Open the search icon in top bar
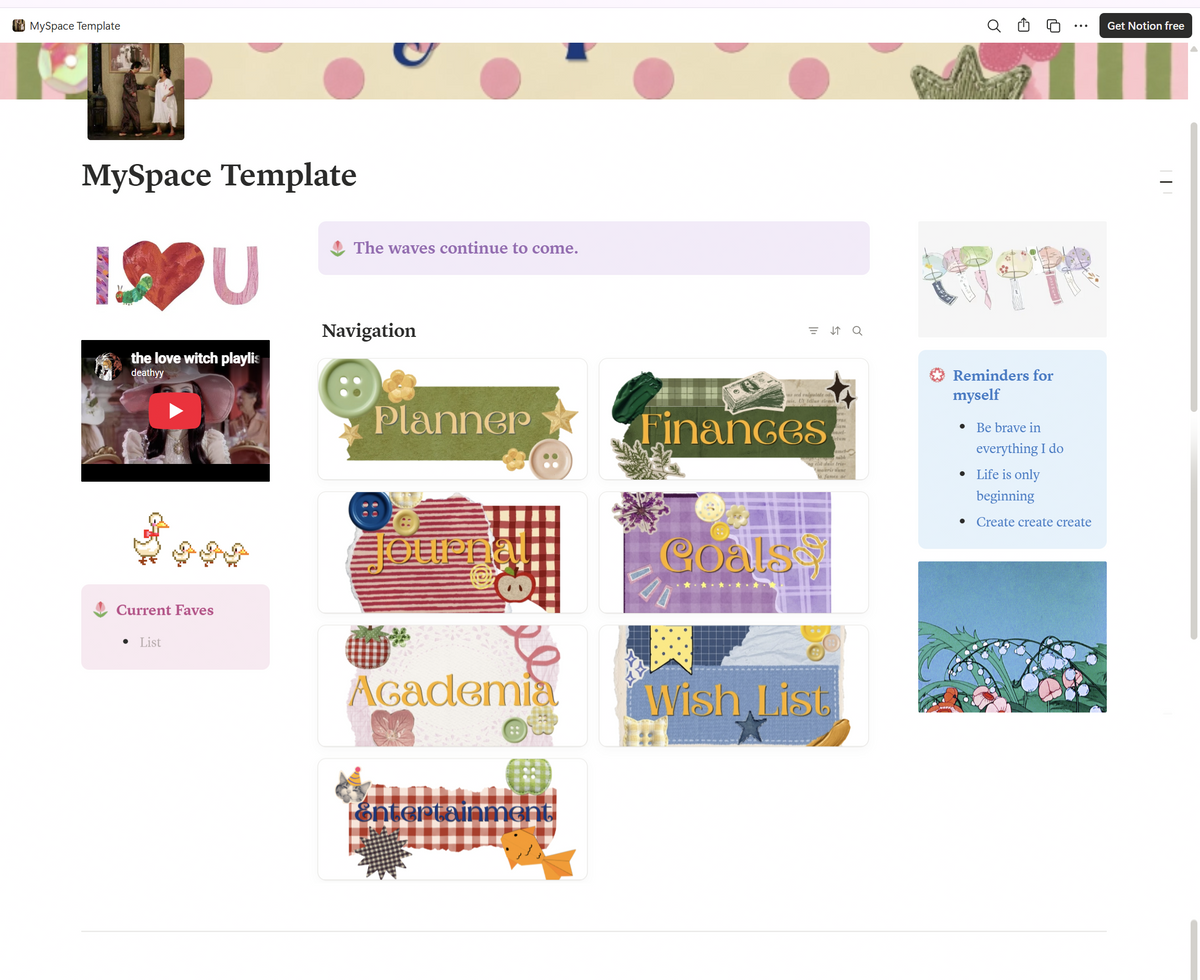 click(994, 26)
